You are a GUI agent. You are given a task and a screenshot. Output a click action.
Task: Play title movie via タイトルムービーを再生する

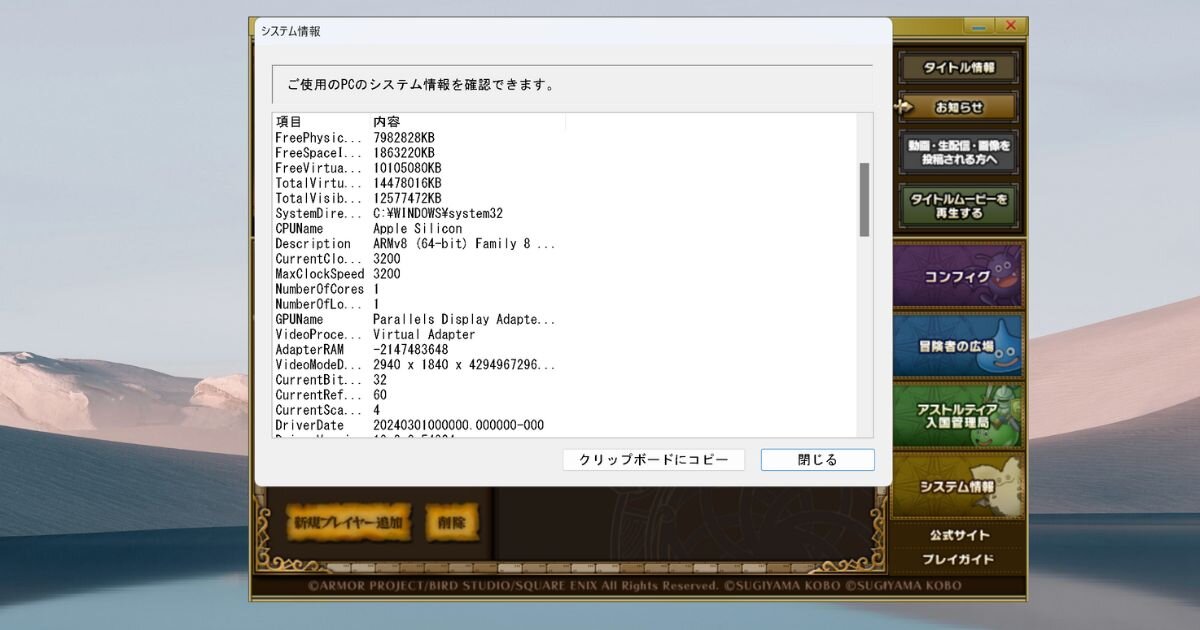(958, 206)
